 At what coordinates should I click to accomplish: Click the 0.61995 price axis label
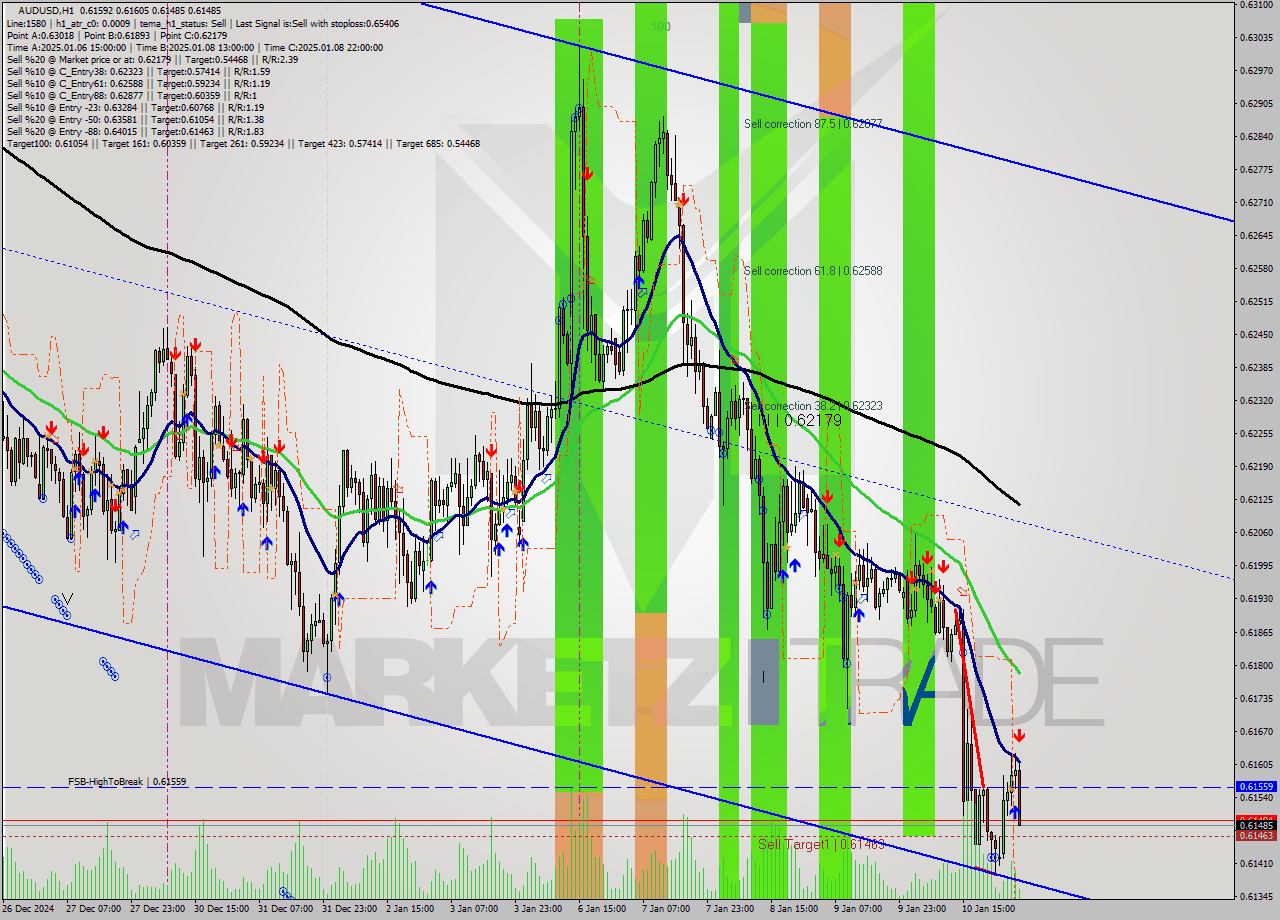tap(1255, 566)
